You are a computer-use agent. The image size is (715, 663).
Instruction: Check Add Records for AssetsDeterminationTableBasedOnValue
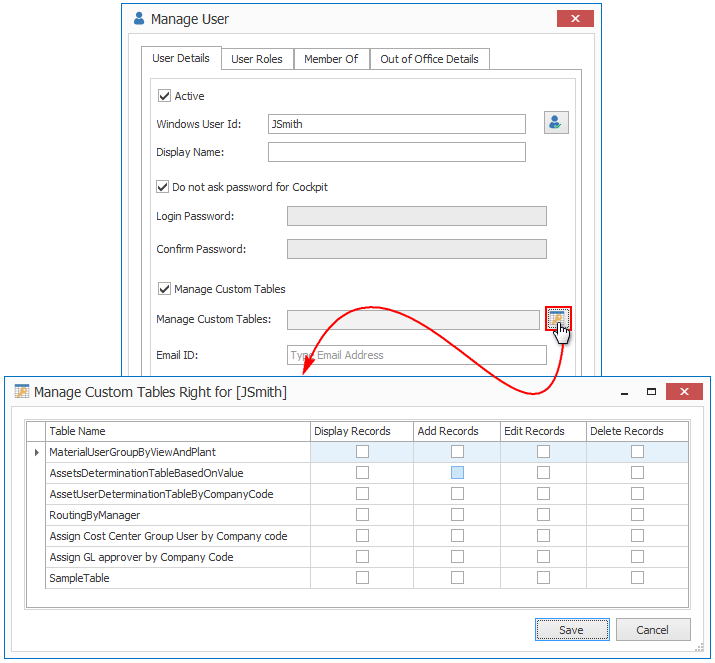457,473
